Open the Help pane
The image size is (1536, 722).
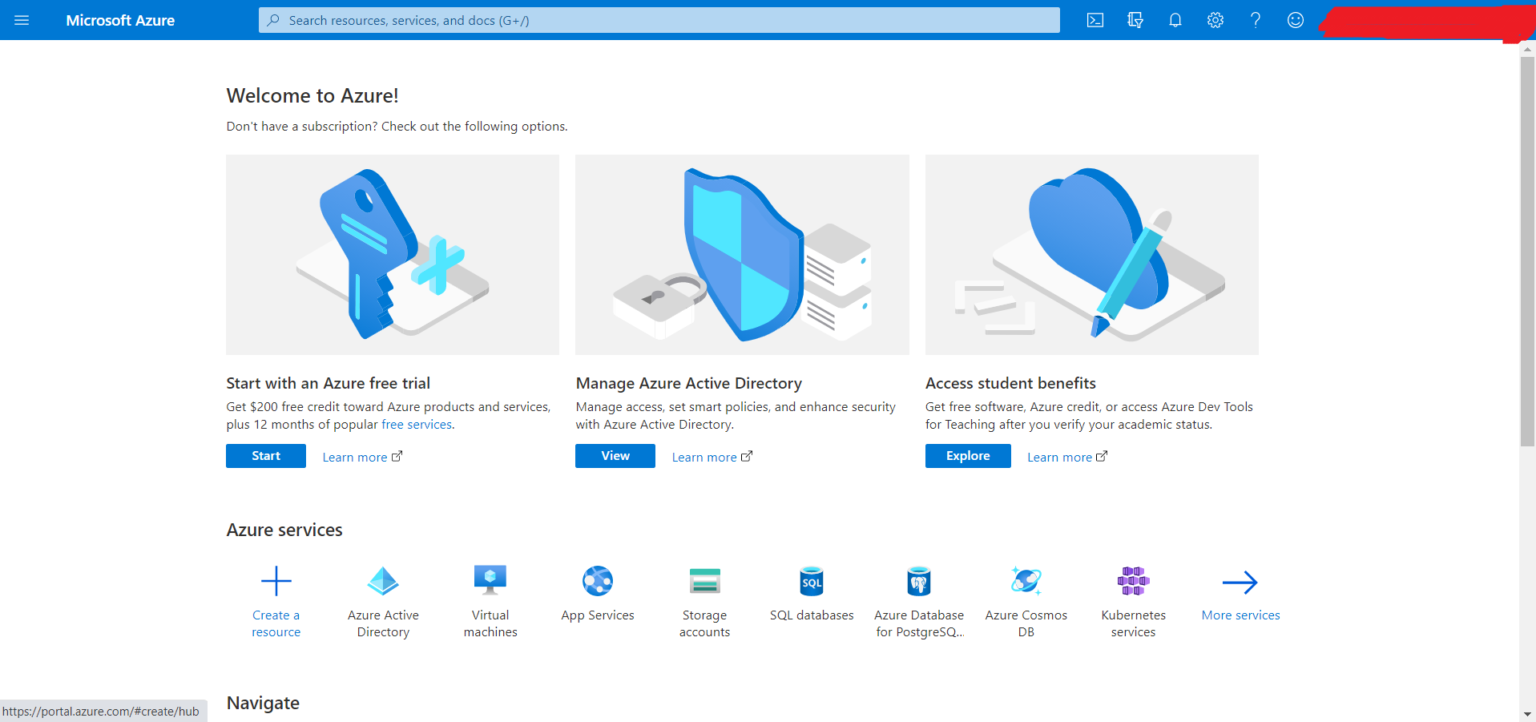1255,20
